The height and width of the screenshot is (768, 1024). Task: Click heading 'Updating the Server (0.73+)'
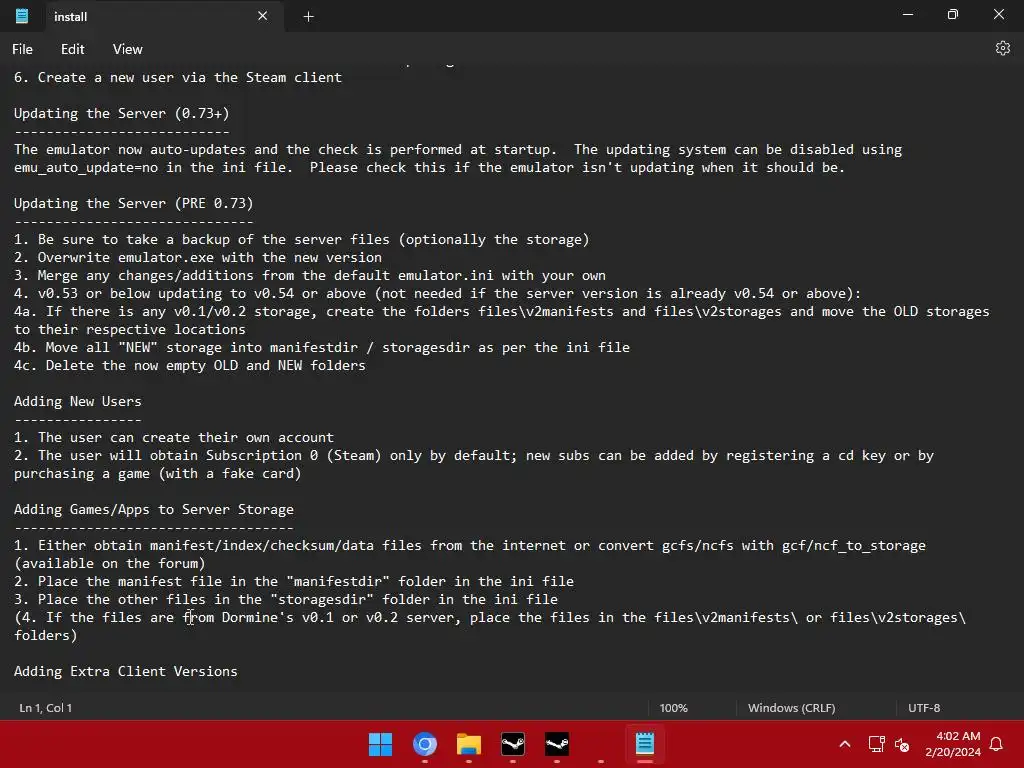click(121, 114)
